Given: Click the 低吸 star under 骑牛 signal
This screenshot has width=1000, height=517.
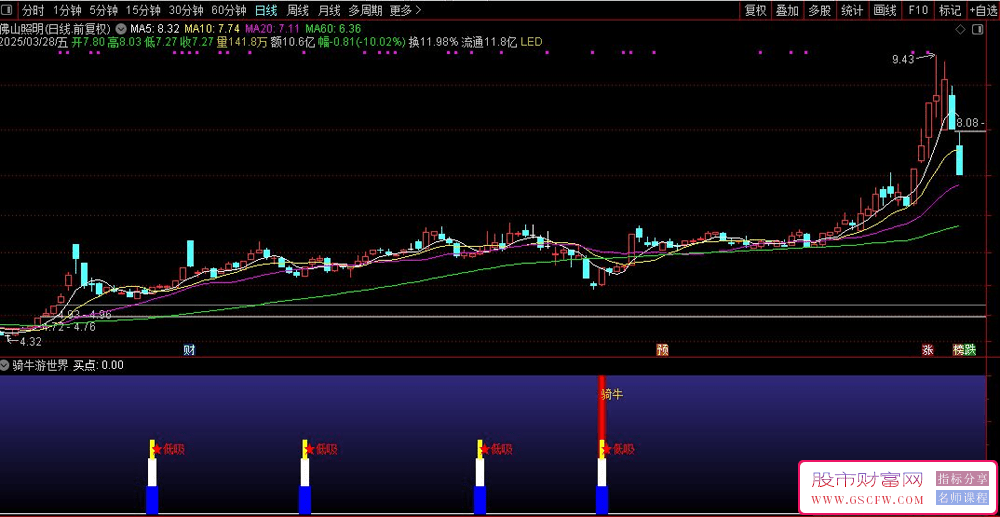Looking at the screenshot, I should tap(607, 449).
